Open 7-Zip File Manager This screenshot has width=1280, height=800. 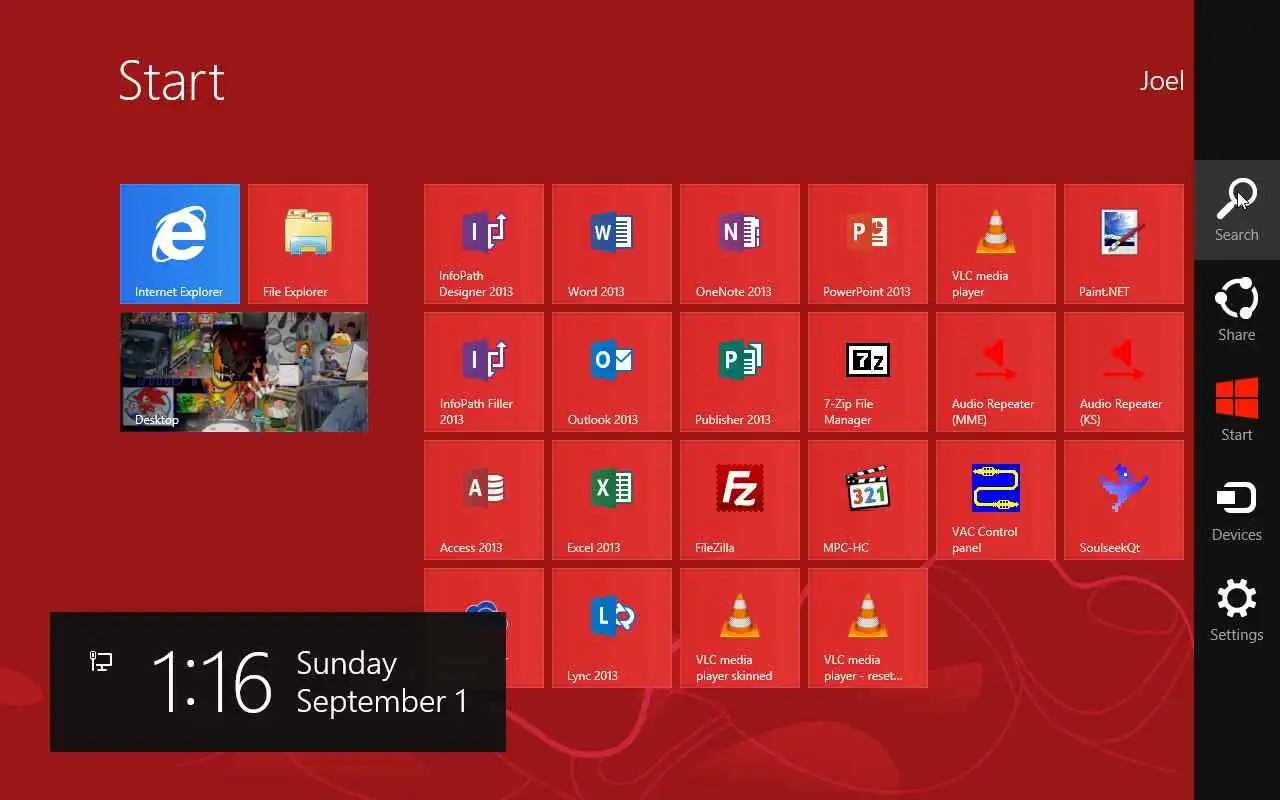pyautogui.click(x=868, y=372)
